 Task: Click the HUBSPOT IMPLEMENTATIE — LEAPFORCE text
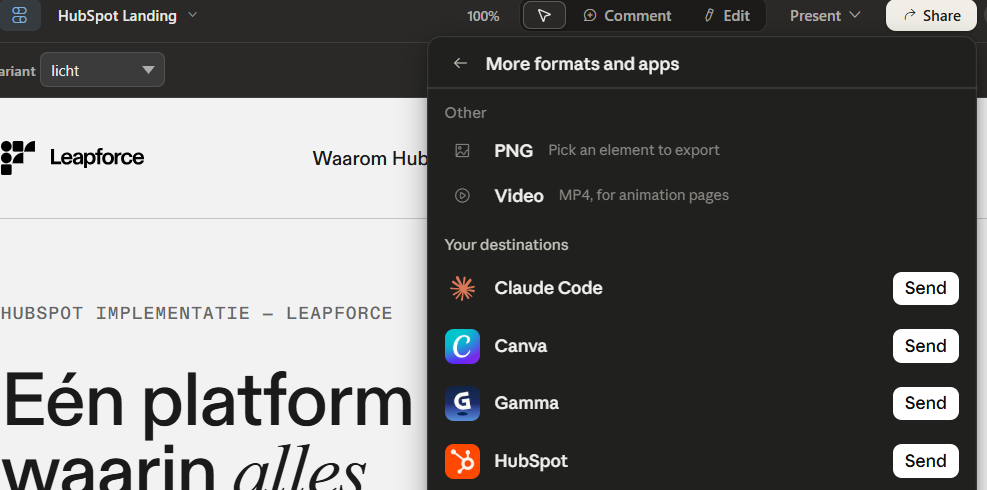(196, 313)
